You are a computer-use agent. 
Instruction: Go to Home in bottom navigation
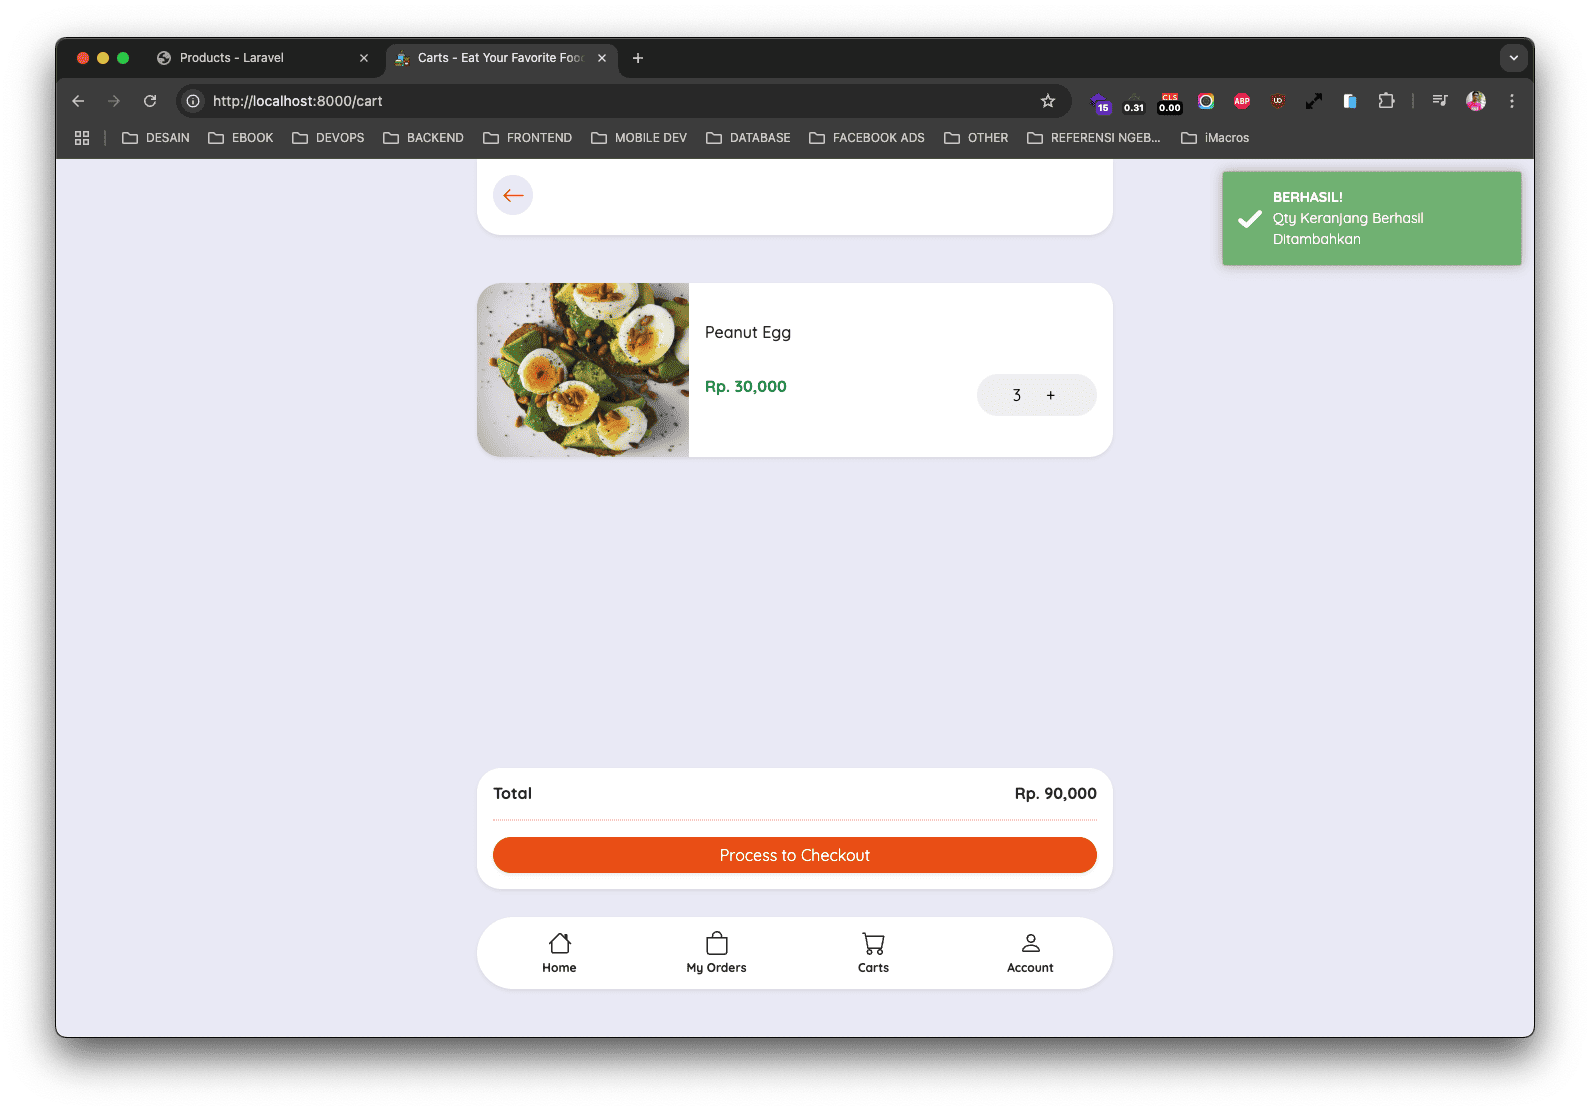[x=559, y=952]
